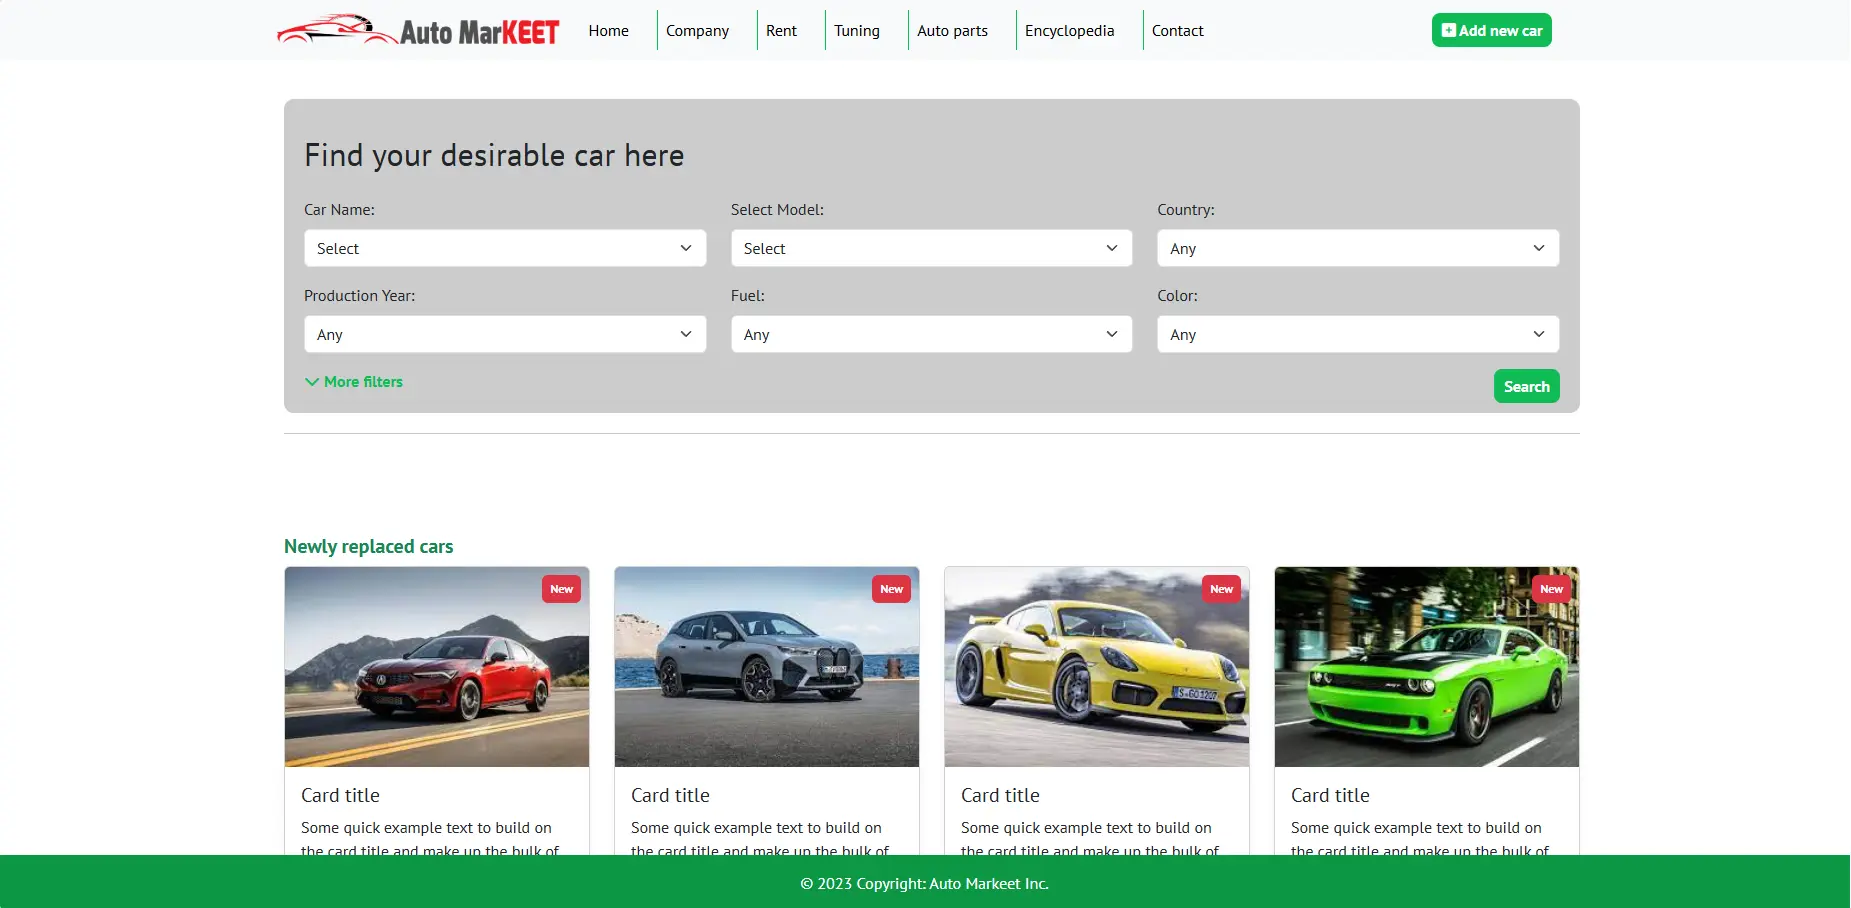
Task: Click the Auto Markeet car logo
Action: click(x=418, y=31)
